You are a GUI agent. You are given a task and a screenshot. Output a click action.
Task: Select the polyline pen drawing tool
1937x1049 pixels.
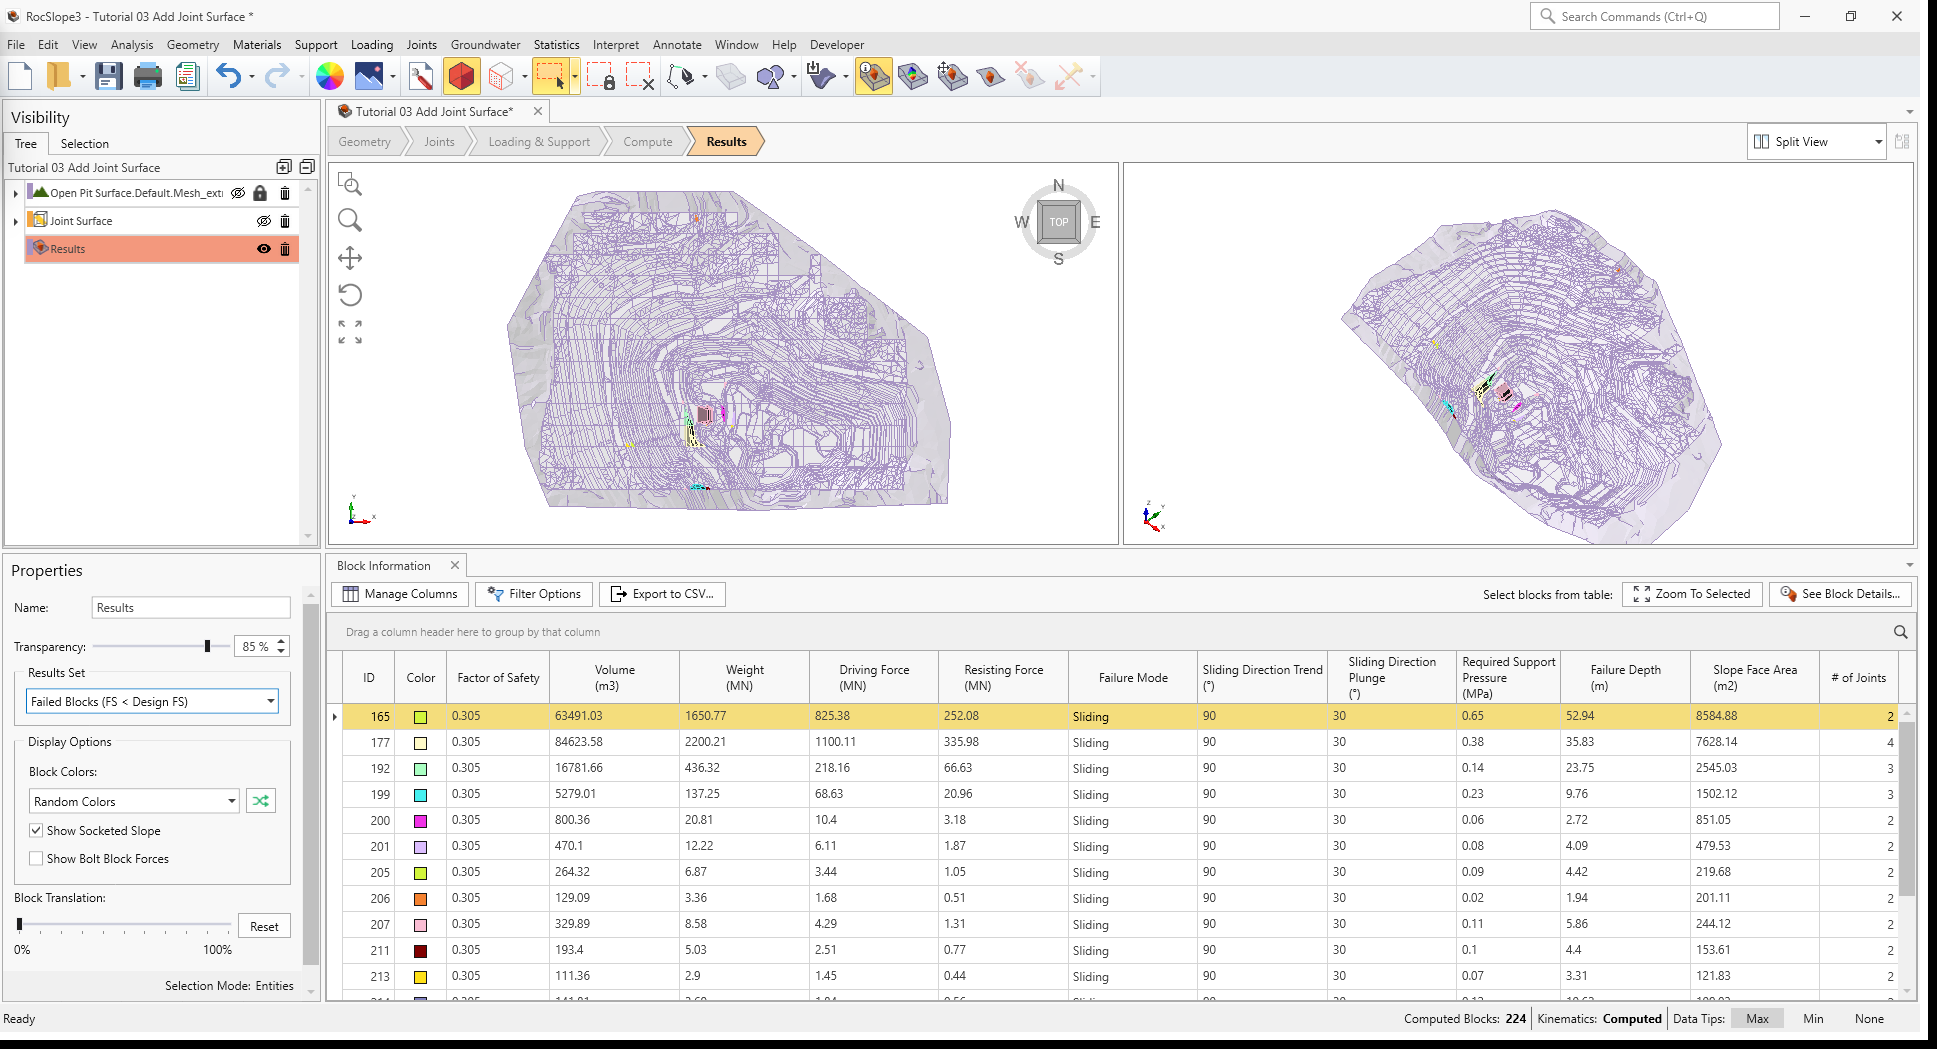pyautogui.click(x=682, y=76)
